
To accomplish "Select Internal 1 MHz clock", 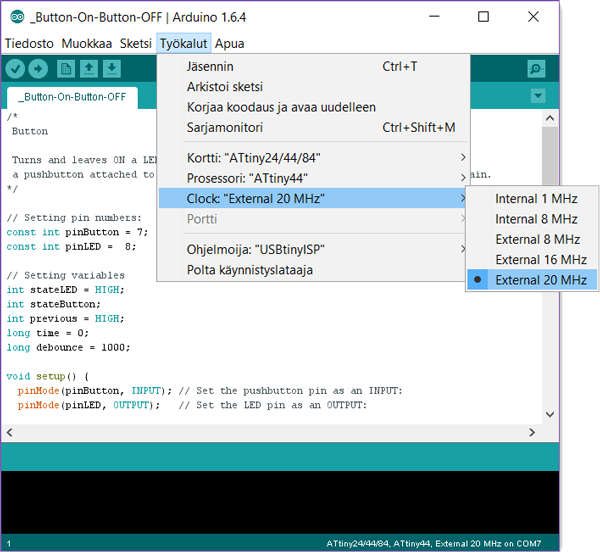I will tap(532, 199).
